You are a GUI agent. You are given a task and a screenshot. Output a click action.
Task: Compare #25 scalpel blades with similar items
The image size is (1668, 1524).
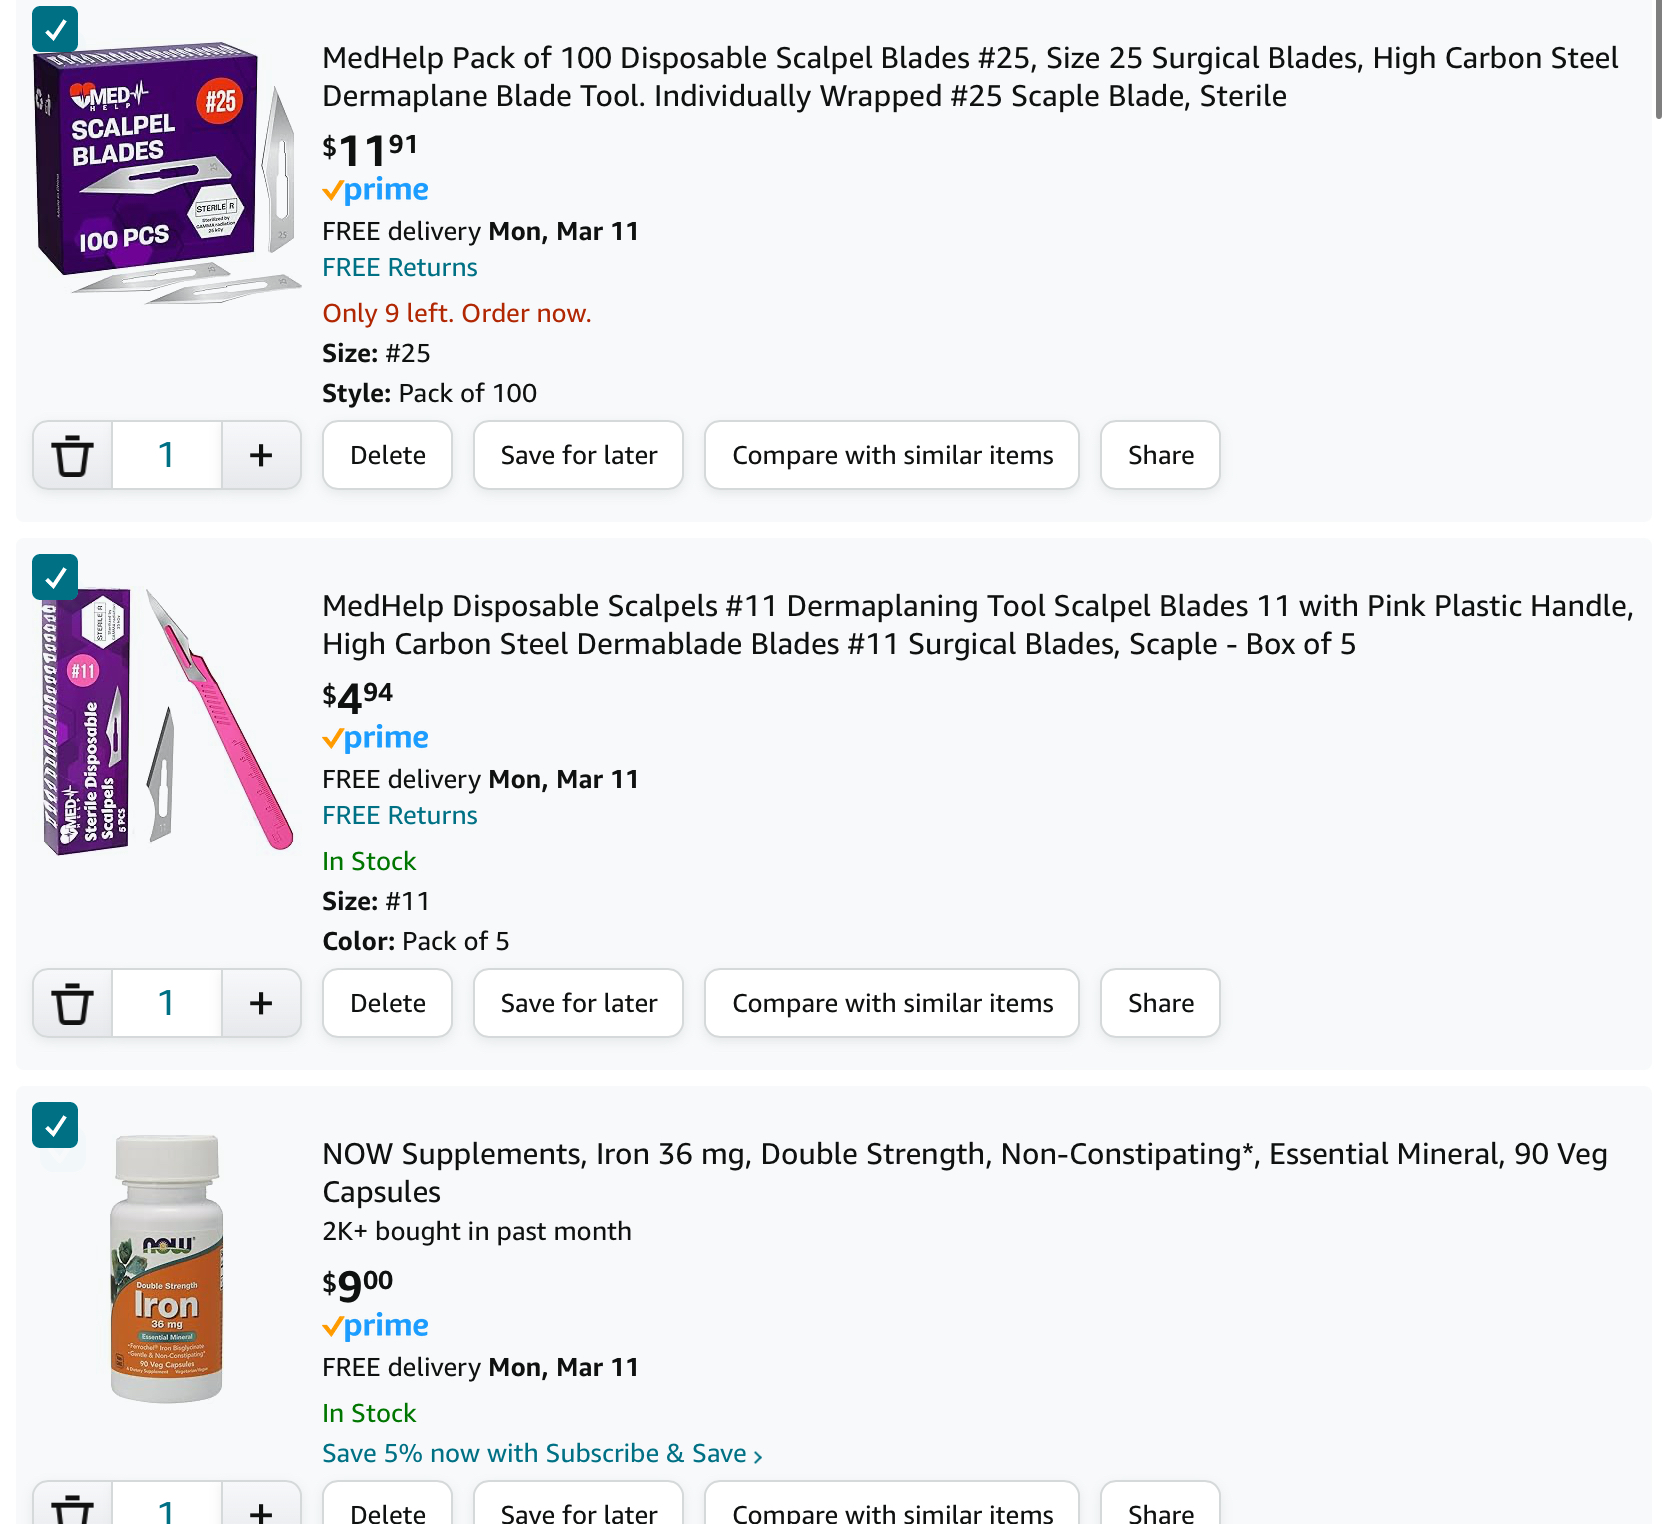coord(892,456)
